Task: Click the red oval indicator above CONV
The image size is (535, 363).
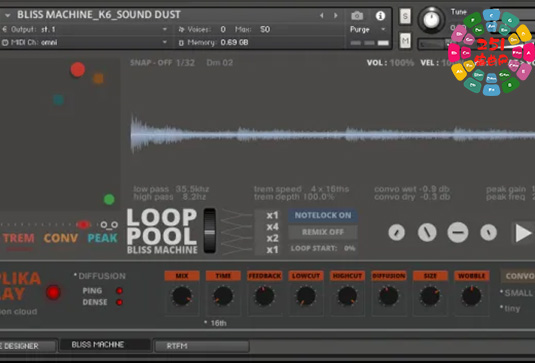Action: click(83, 224)
